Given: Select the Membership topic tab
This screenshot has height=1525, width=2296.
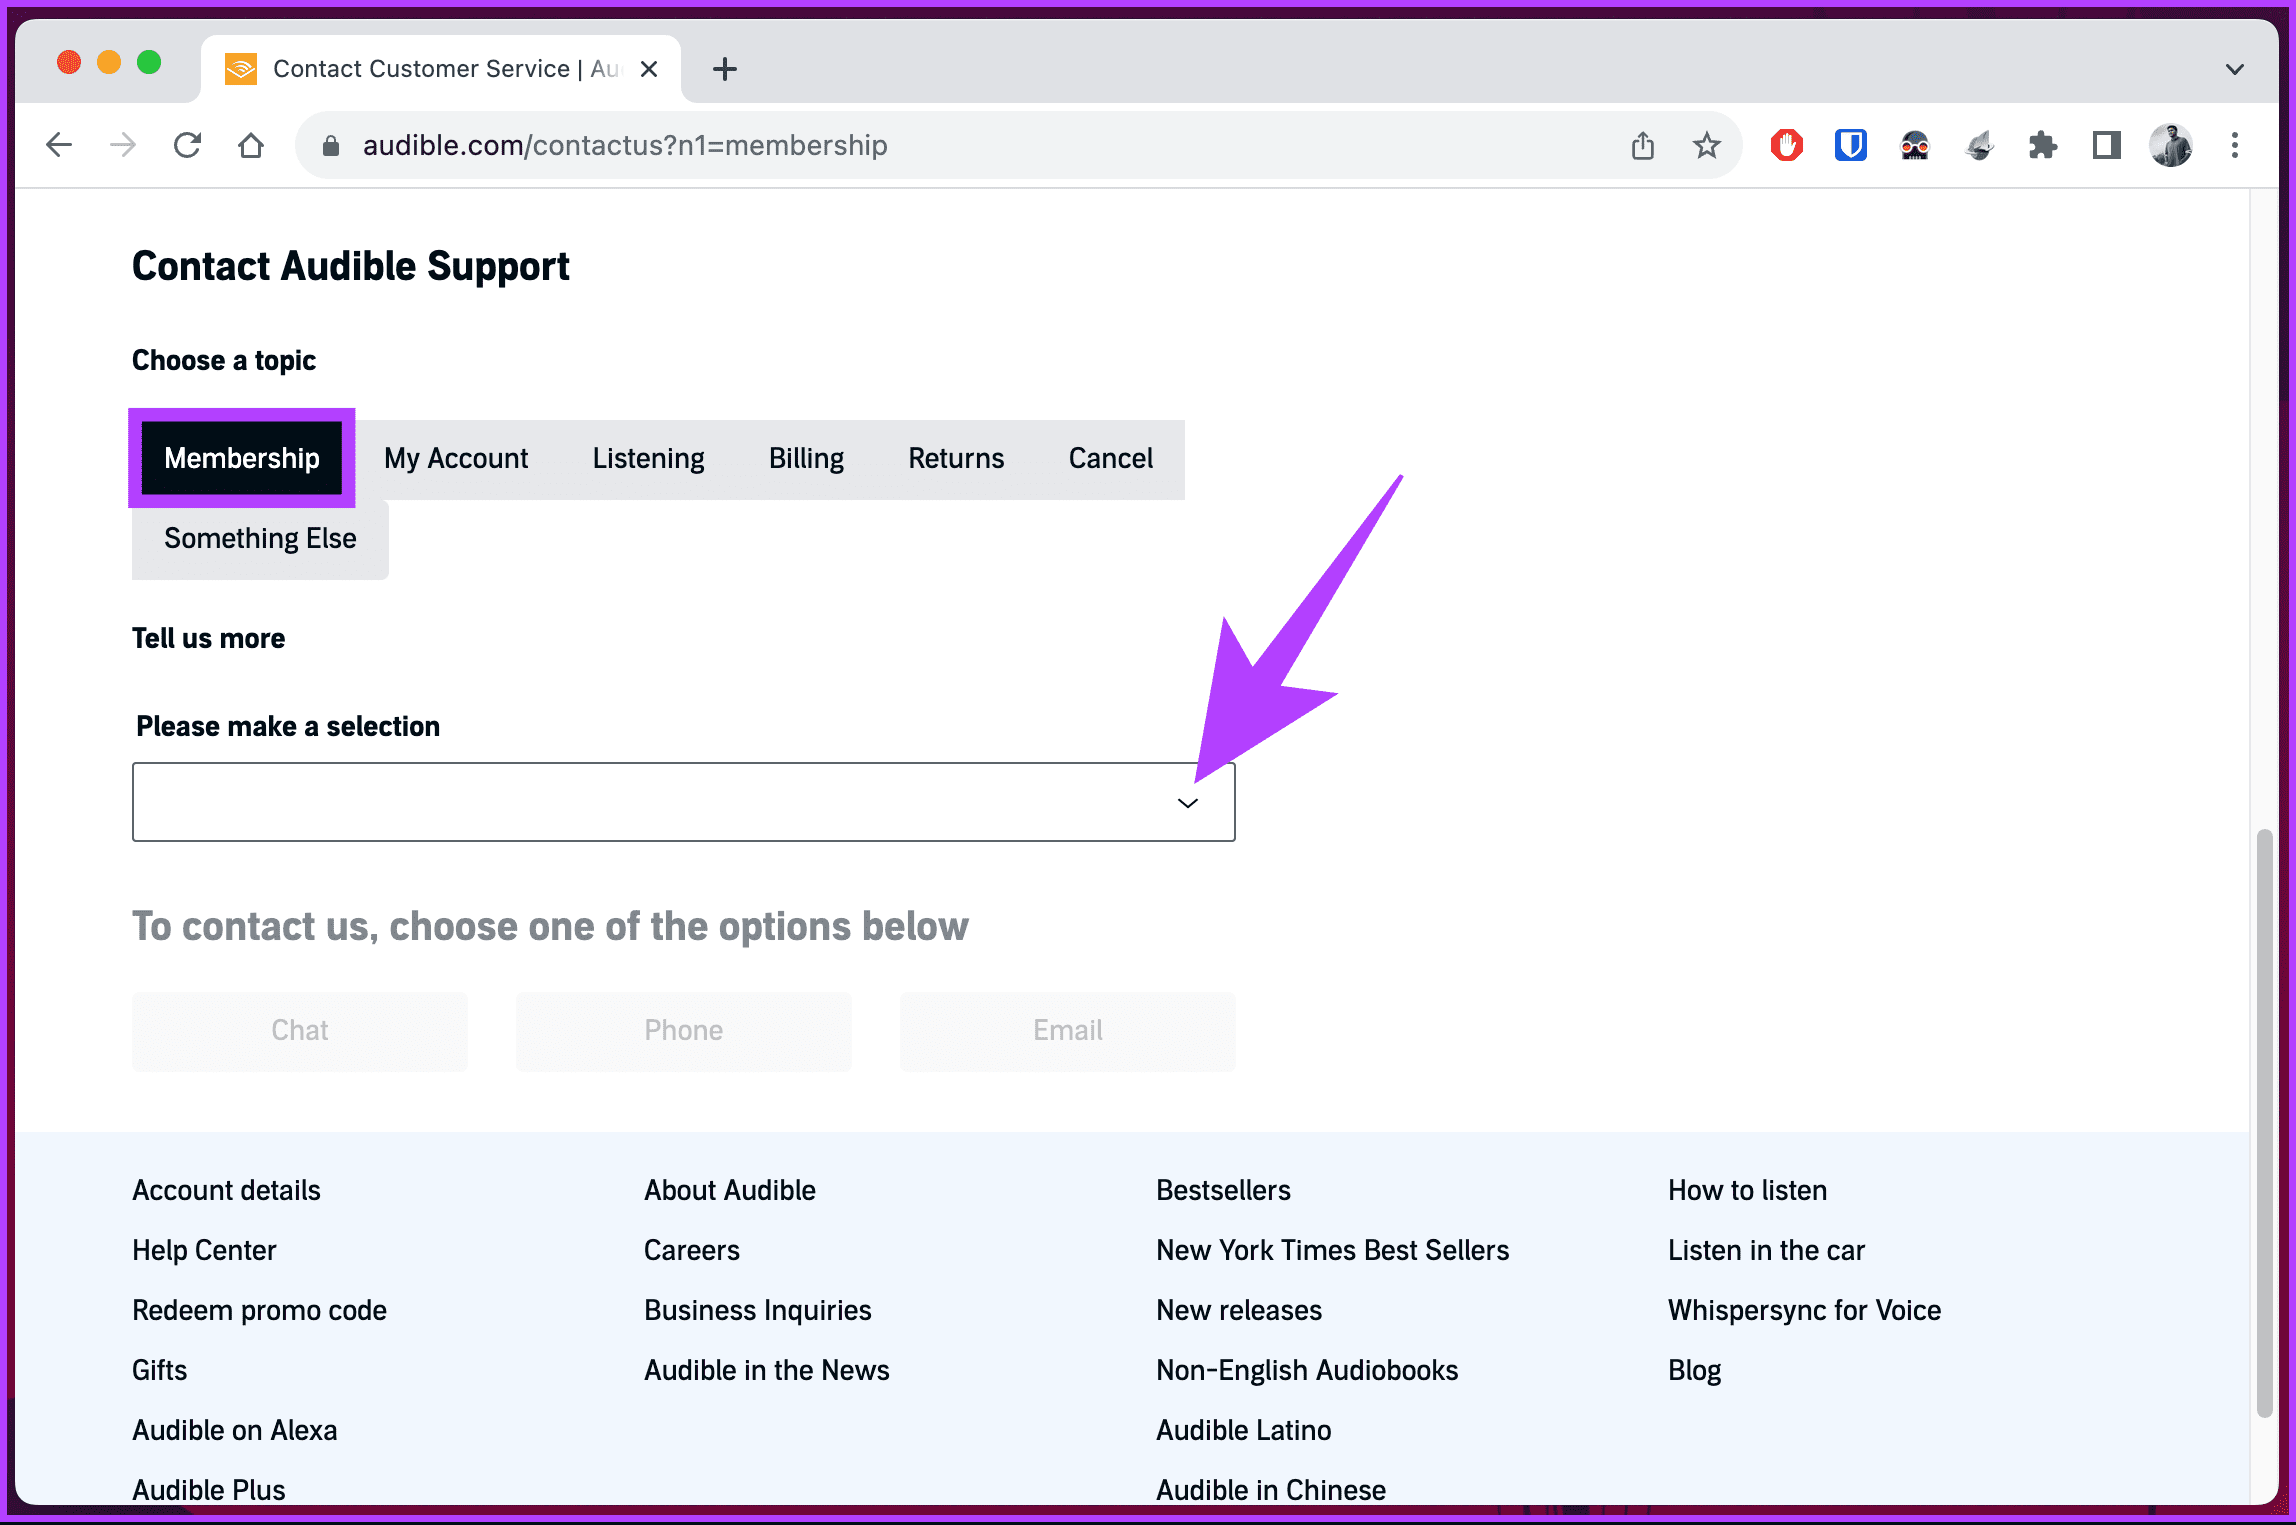Looking at the screenshot, I should [242, 458].
